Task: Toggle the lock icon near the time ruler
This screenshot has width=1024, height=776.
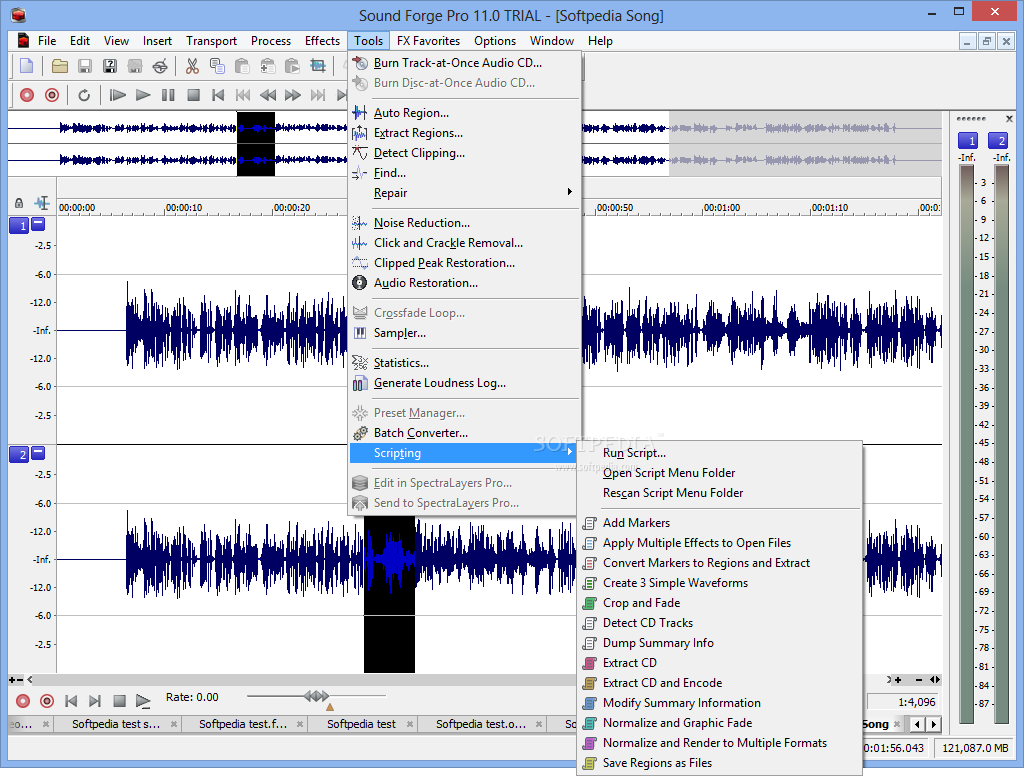Action: click(x=19, y=203)
